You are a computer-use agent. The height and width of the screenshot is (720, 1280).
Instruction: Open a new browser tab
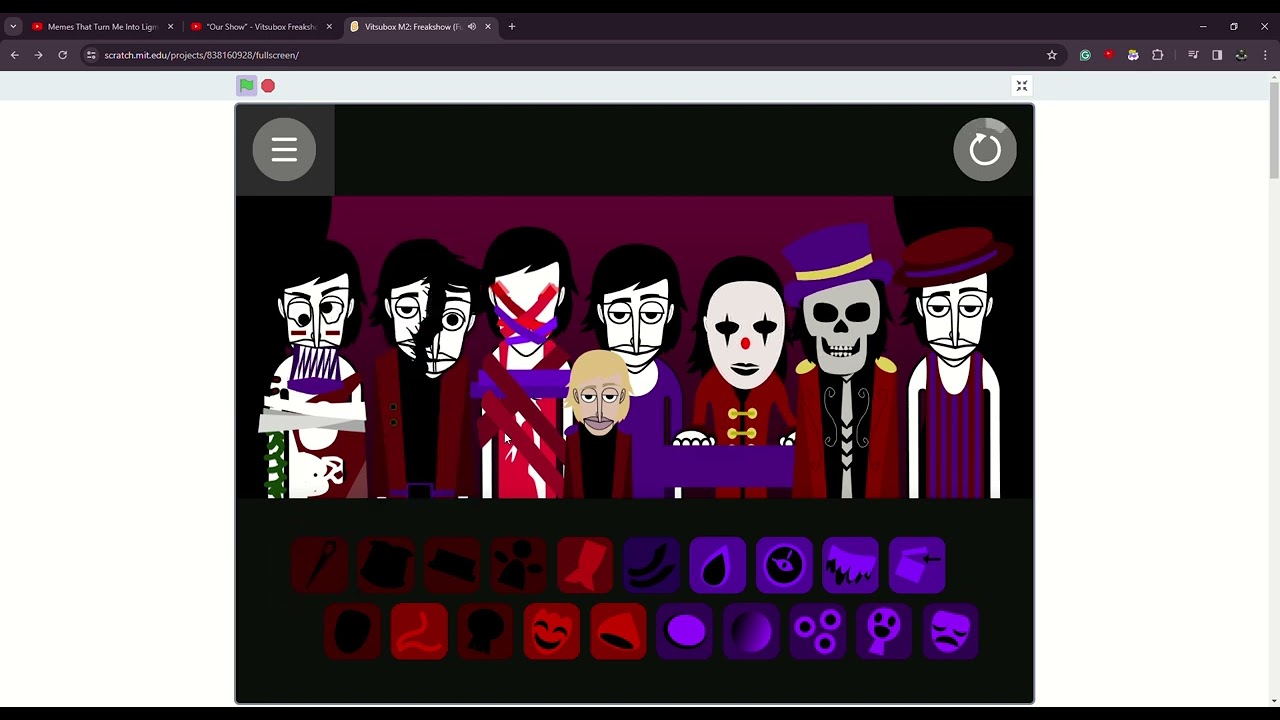(x=512, y=27)
